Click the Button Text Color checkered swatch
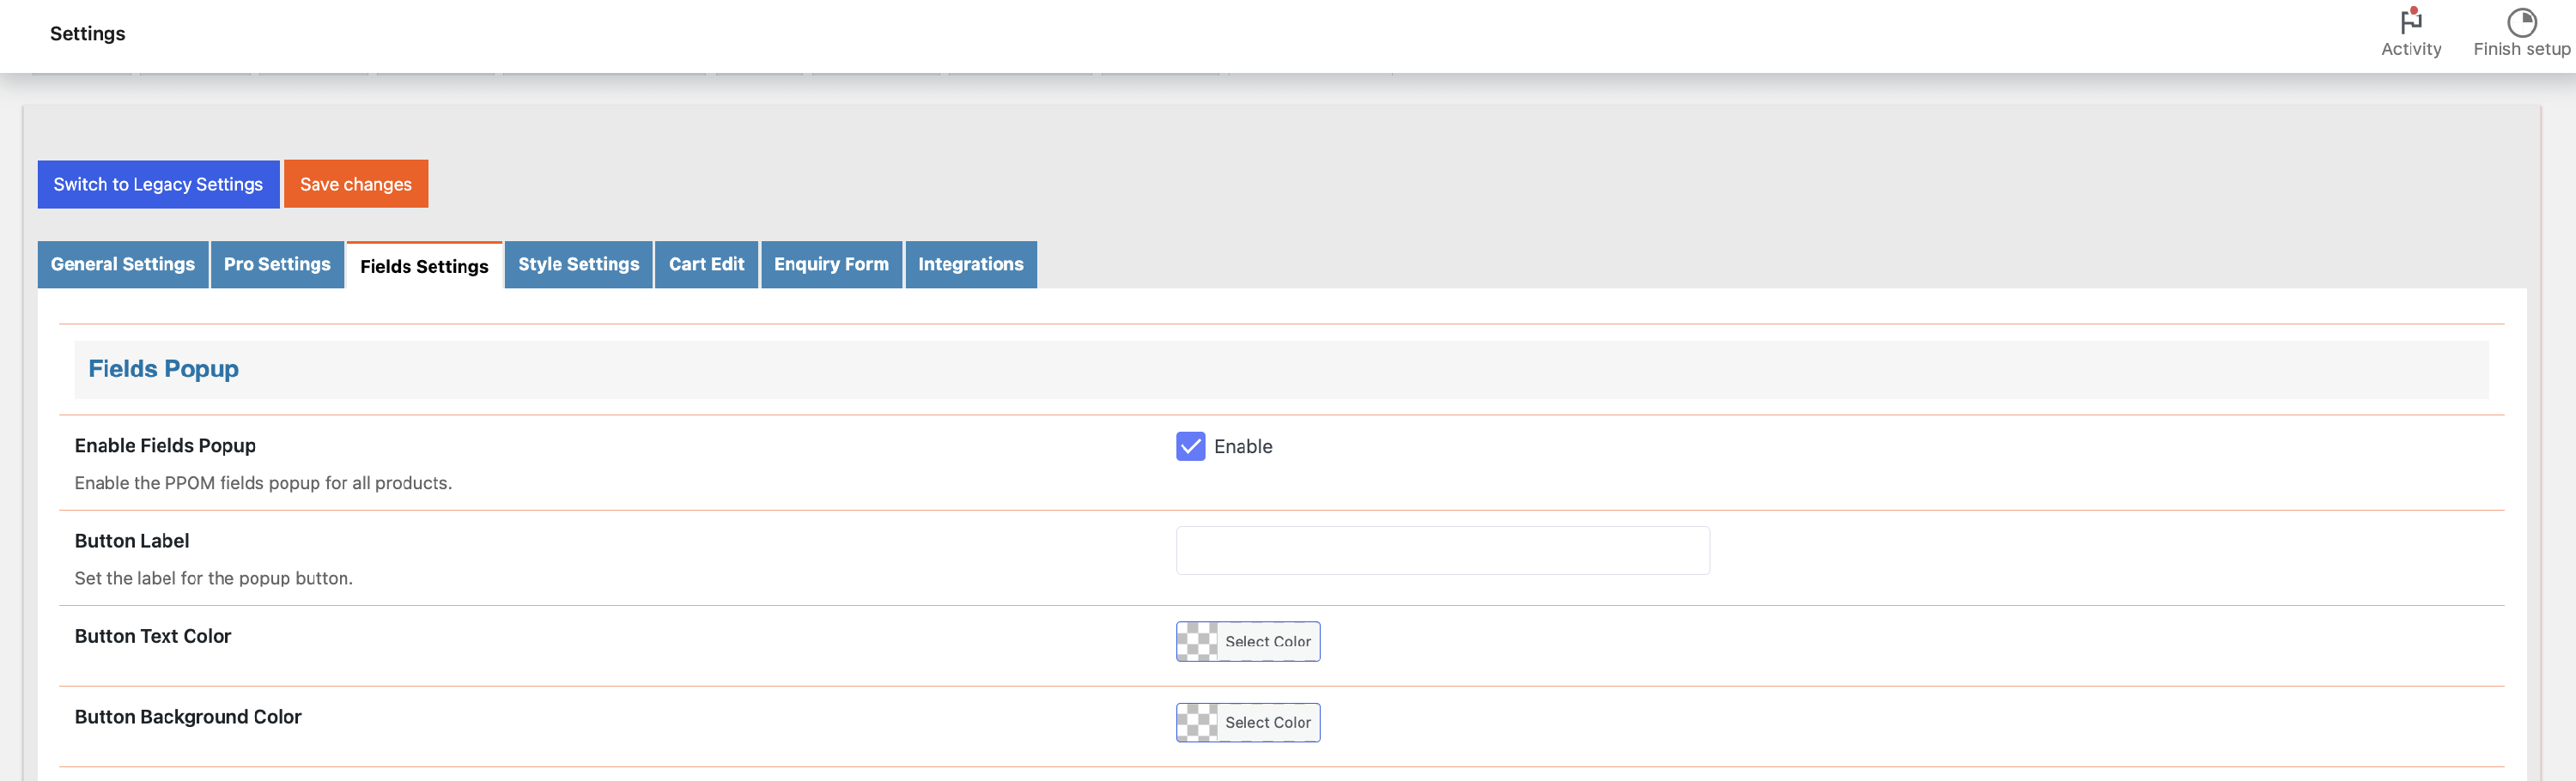2576x781 pixels. coord(1197,642)
